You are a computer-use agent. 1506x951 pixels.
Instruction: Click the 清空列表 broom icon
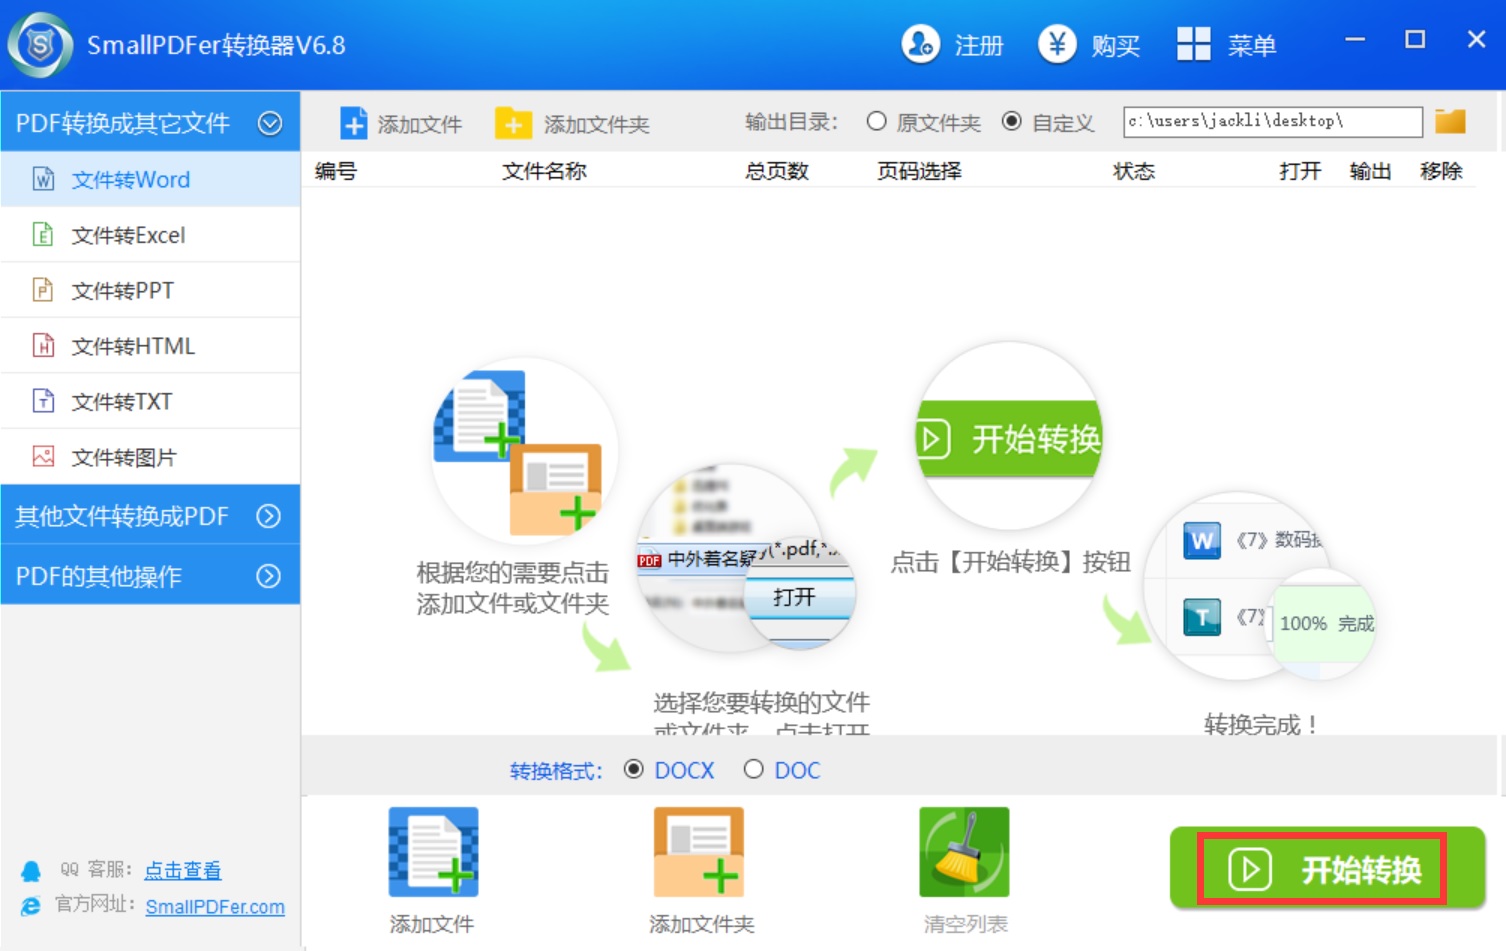point(964,852)
